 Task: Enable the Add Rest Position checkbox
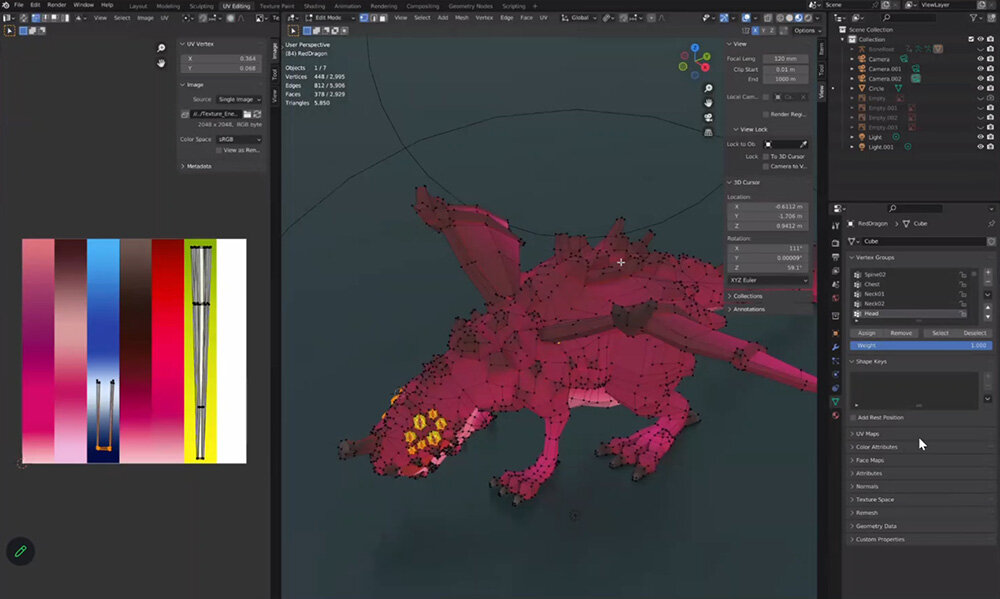853,417
